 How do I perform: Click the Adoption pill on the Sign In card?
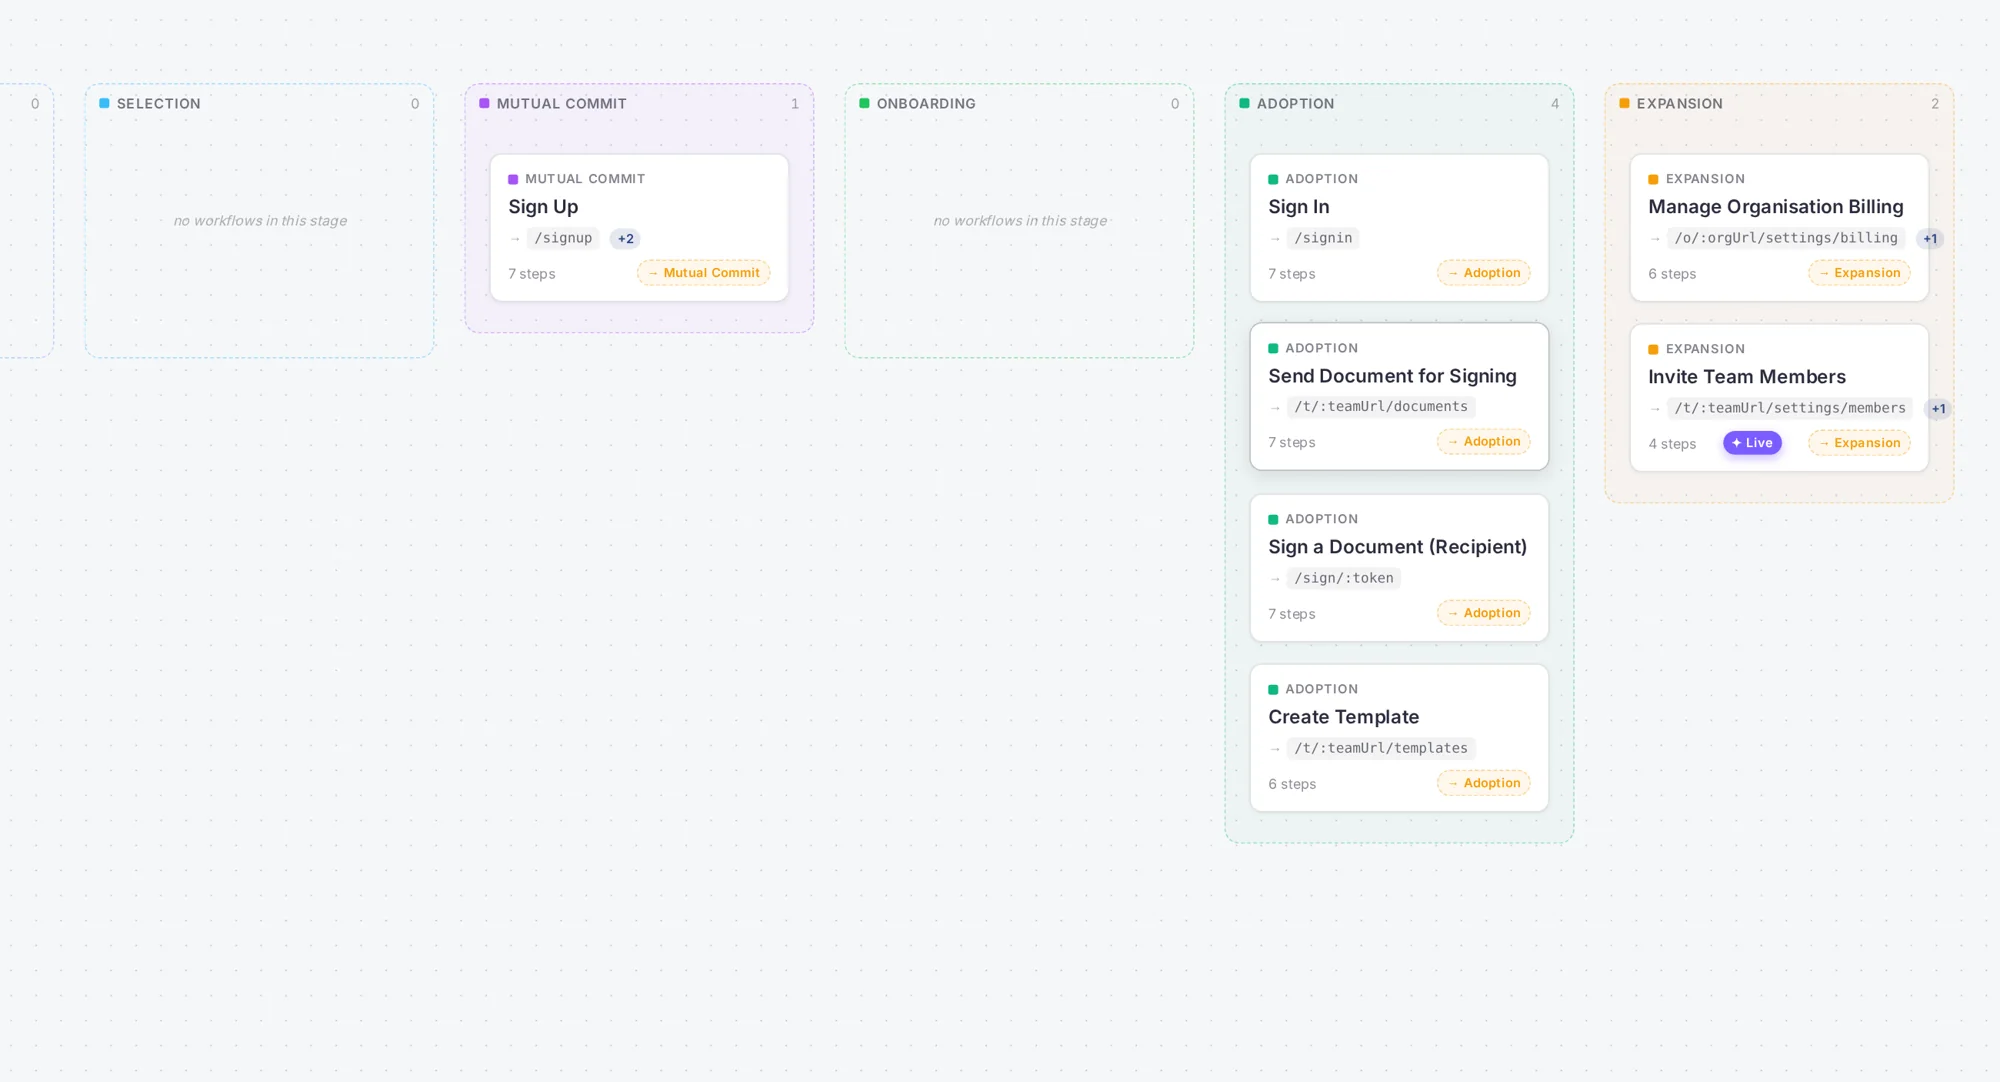[1484, 273]
